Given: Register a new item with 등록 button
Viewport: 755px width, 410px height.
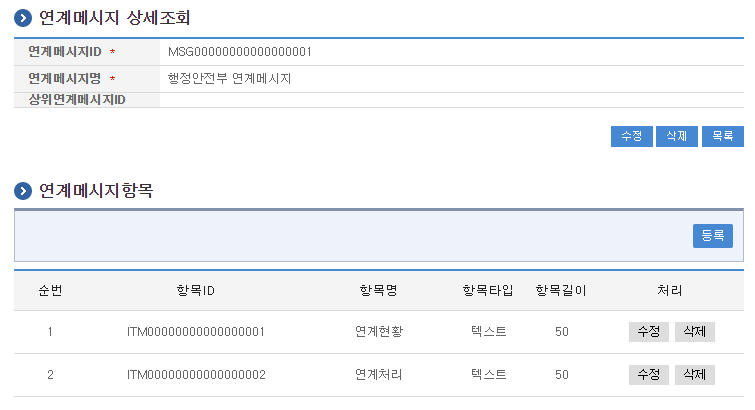Looking at the screenshot, I should 712,236.
